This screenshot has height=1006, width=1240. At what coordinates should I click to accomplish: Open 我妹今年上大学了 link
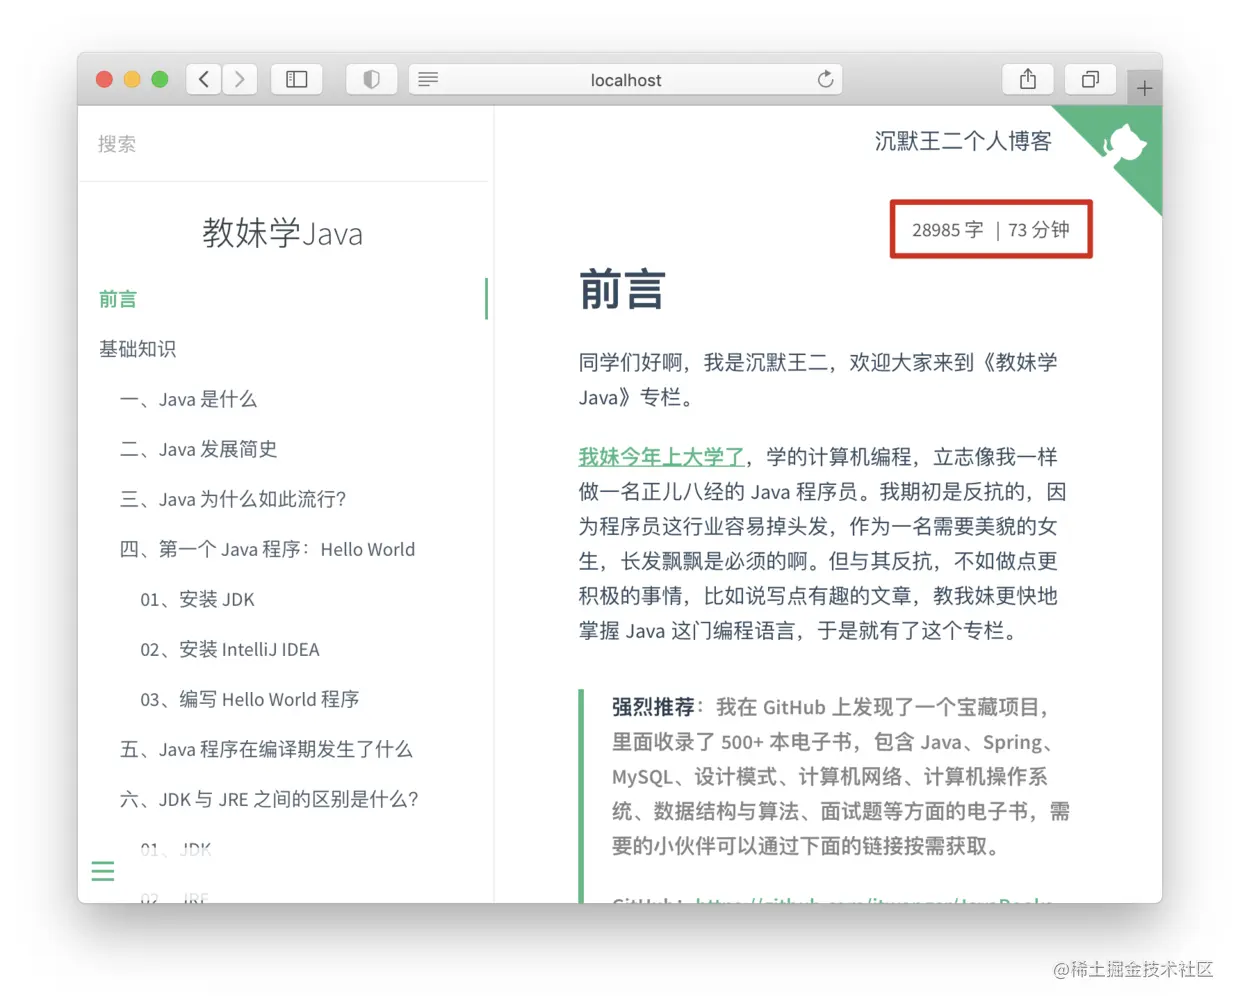(x=661, y=457)
